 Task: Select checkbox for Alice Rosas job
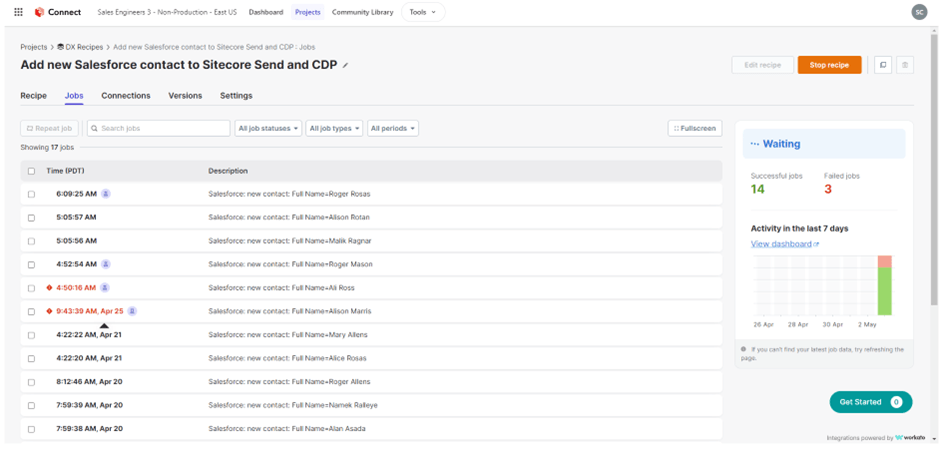[x=31, y=359]
